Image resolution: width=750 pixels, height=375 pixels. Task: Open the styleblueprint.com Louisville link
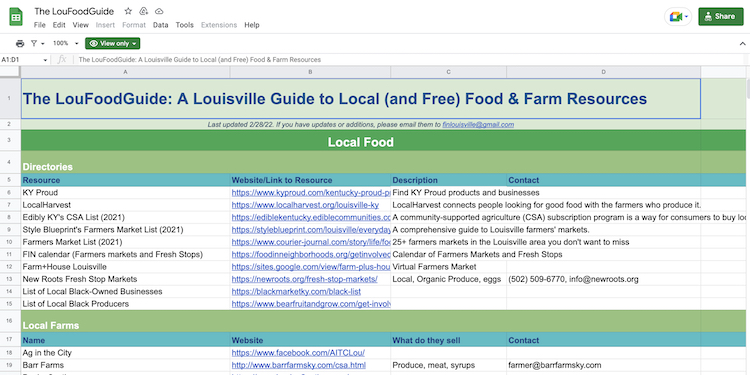pos(311,230)
